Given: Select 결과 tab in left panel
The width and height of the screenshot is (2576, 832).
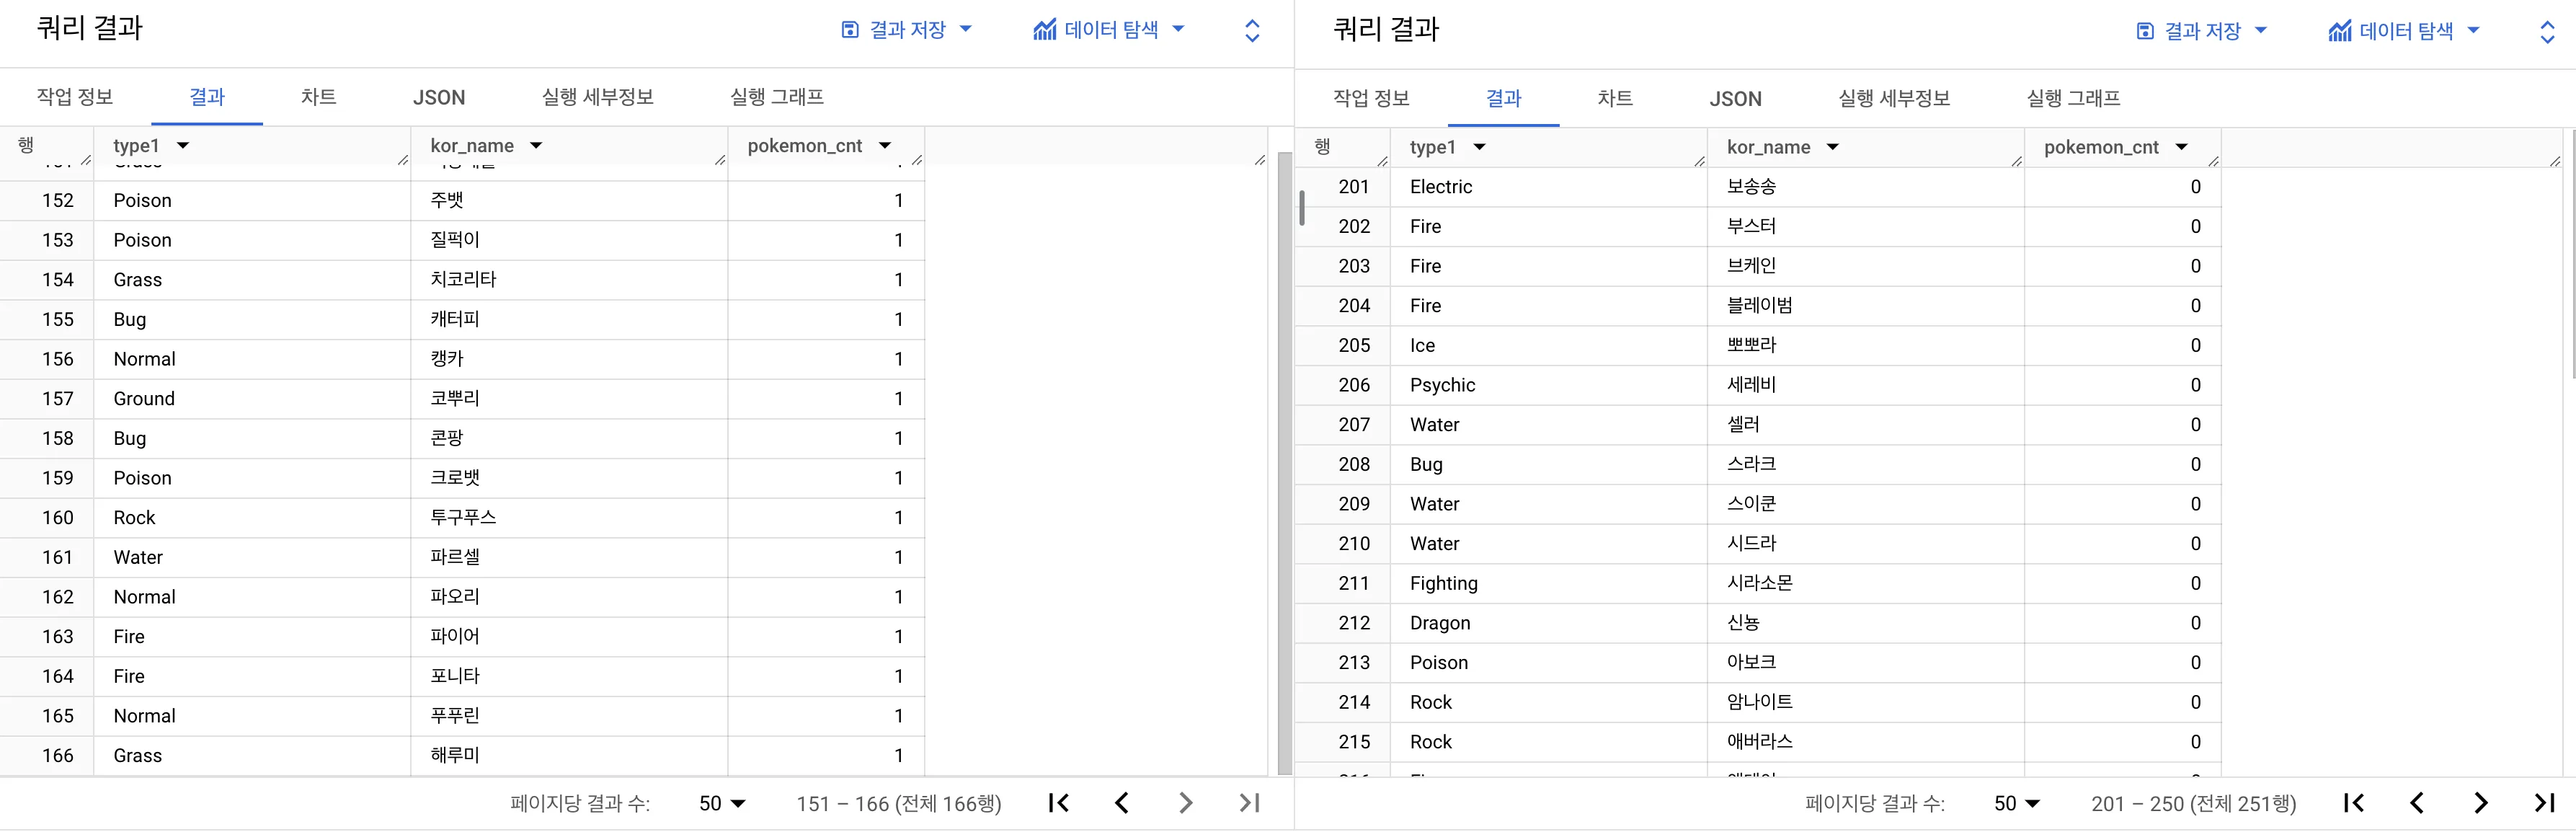Looking at the screenshot, I should tap(207, 97).
